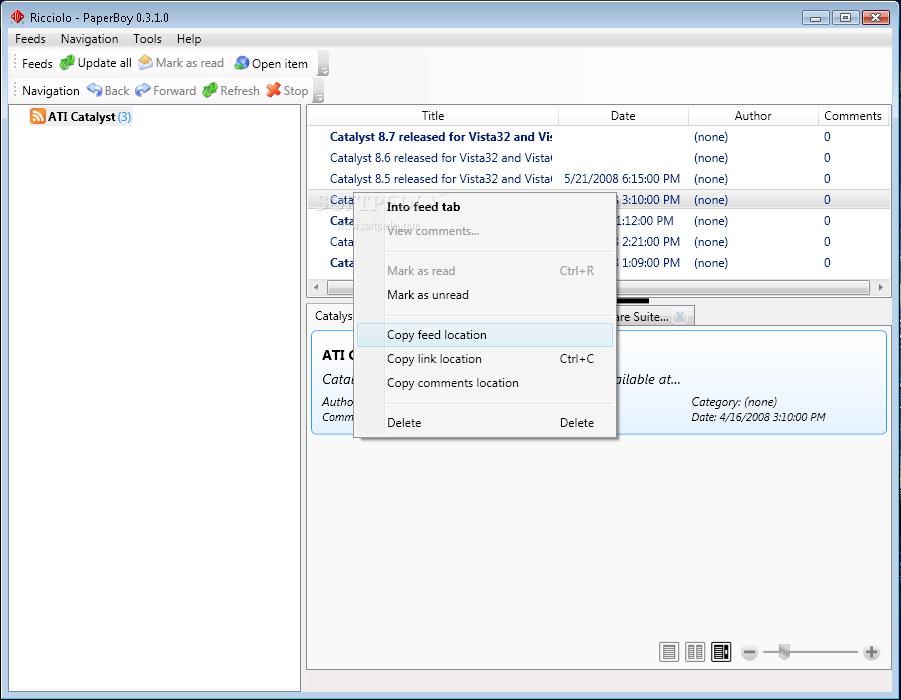Click the Update all green arrows icon
901x700 pixels.
67,63
